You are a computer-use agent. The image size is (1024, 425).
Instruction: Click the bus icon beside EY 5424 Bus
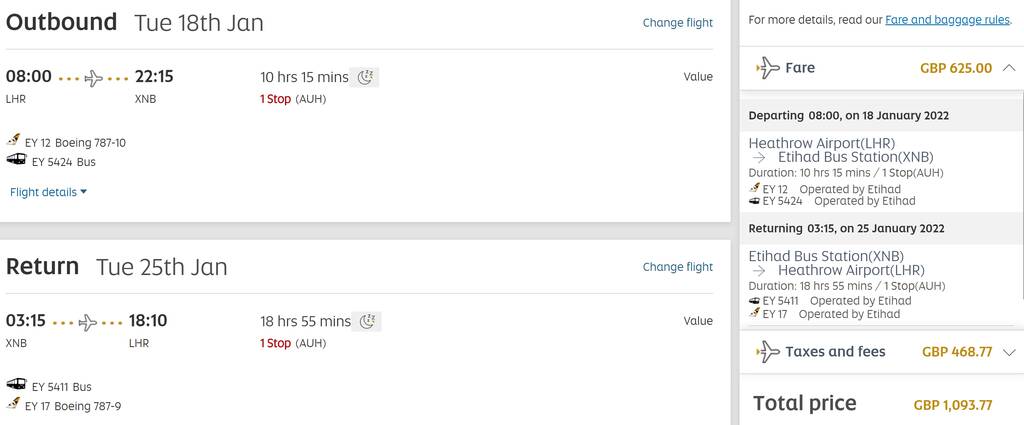[x=16, y=159]
